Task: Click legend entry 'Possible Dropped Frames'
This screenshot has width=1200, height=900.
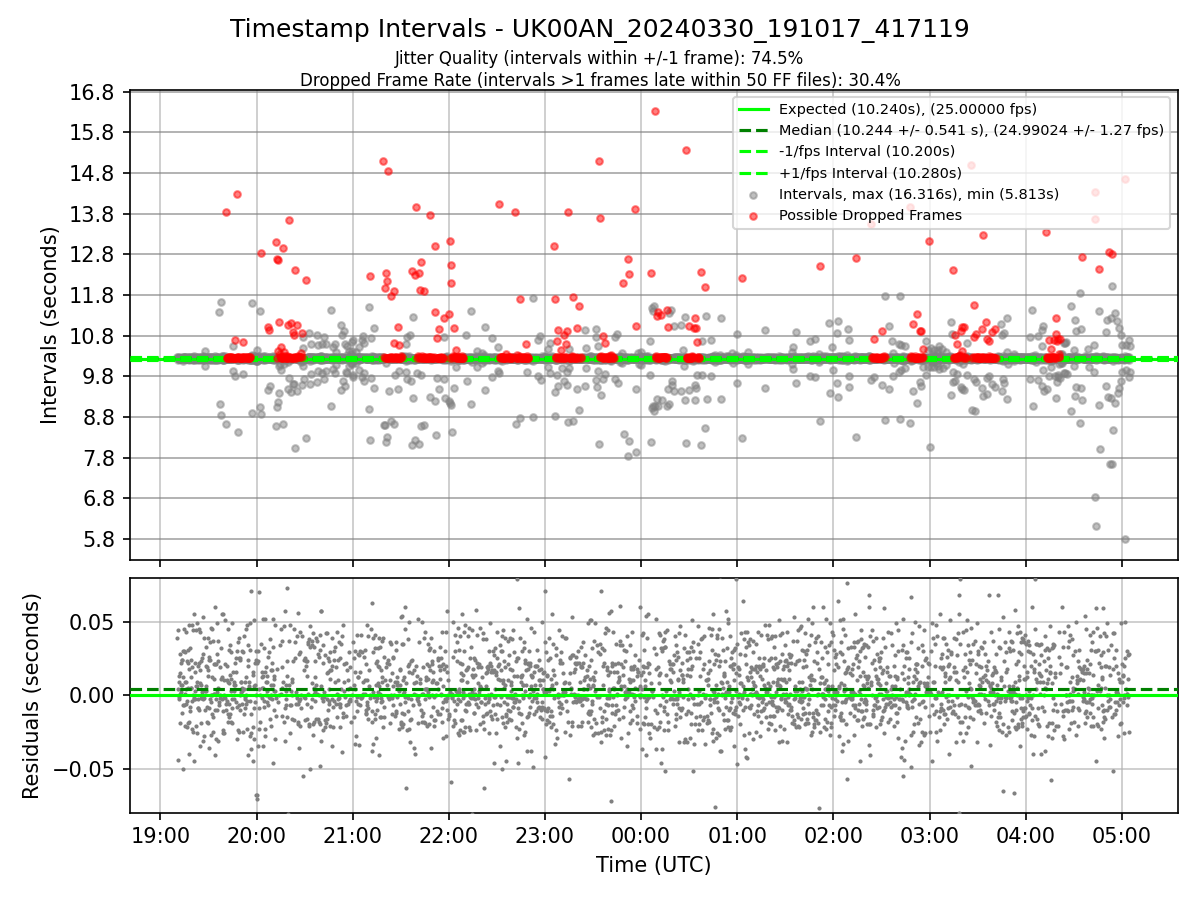Action: pyautogui.click(x=870, y=215)
